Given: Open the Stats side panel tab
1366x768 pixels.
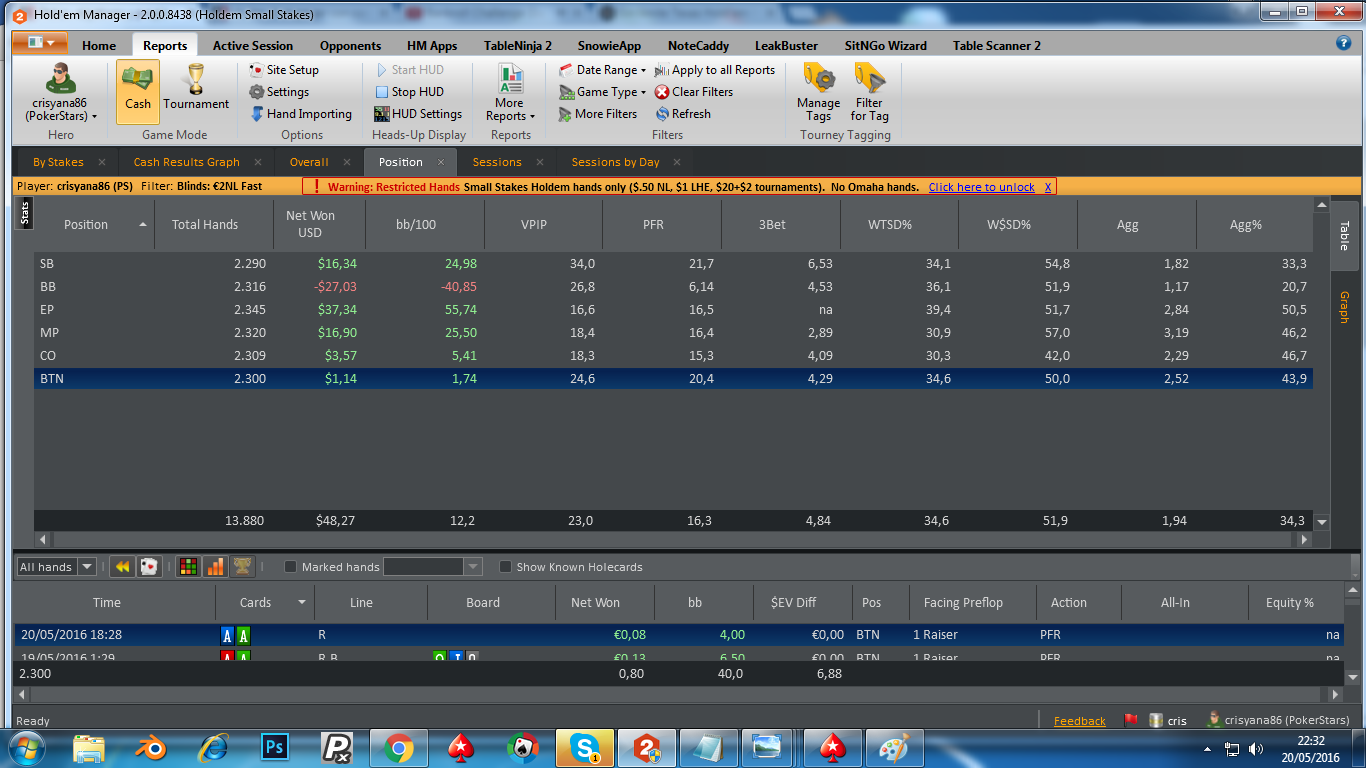Looking at the screenshot, I should point(25,213).
